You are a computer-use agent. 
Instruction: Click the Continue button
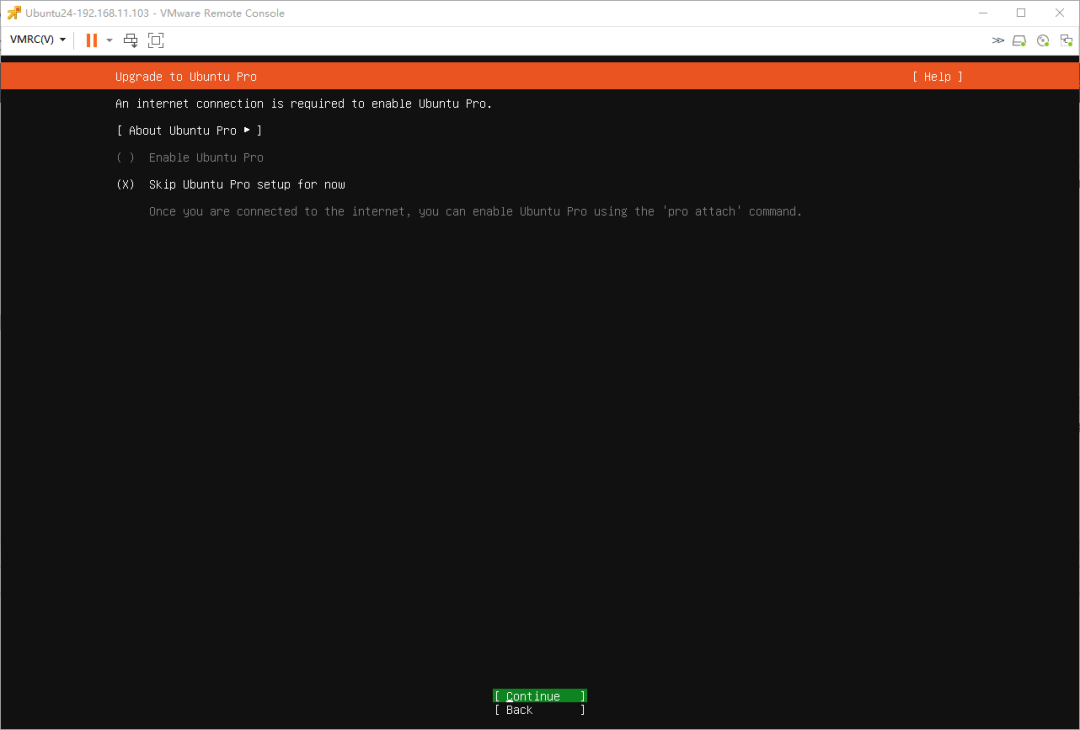pos(540,696)
